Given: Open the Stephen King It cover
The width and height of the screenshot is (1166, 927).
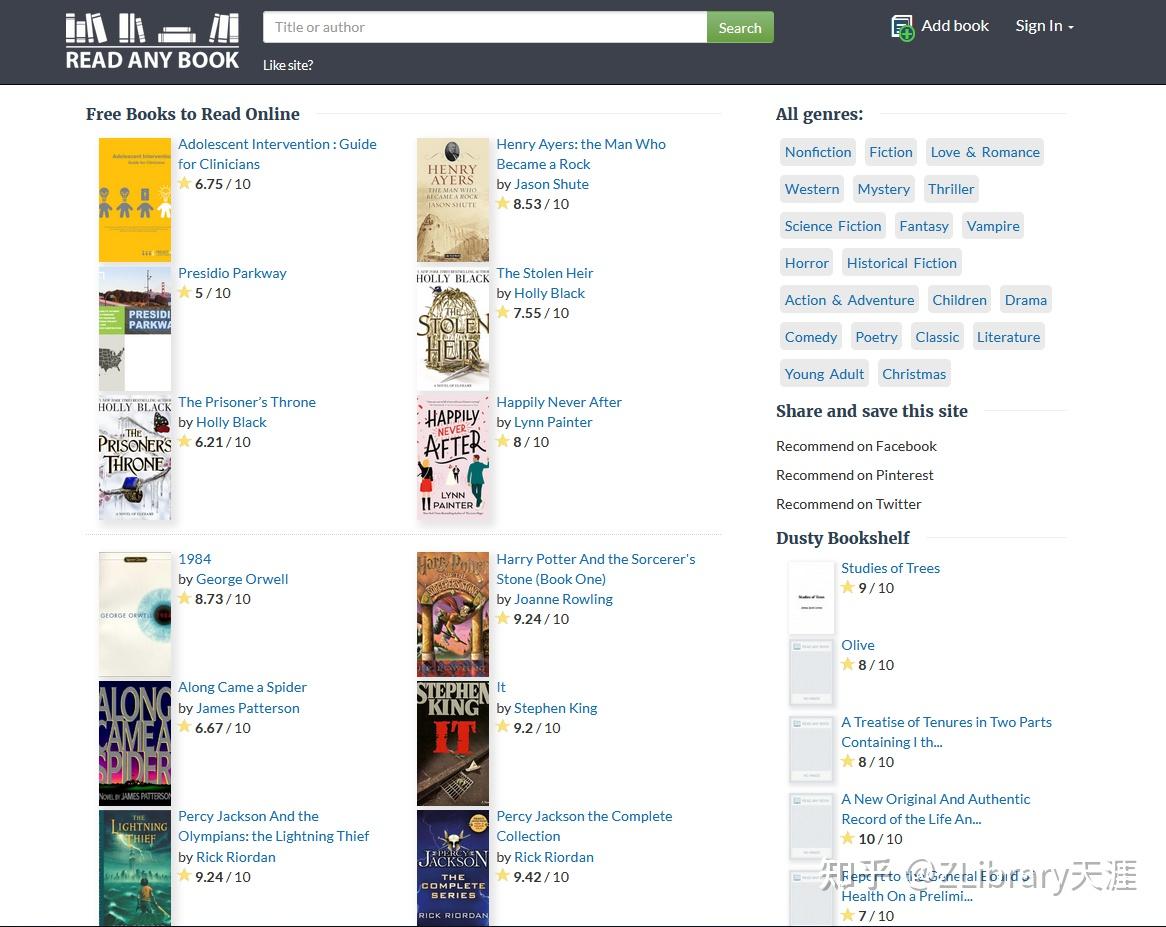Looking at the screenshot, I should coord(453,743).
